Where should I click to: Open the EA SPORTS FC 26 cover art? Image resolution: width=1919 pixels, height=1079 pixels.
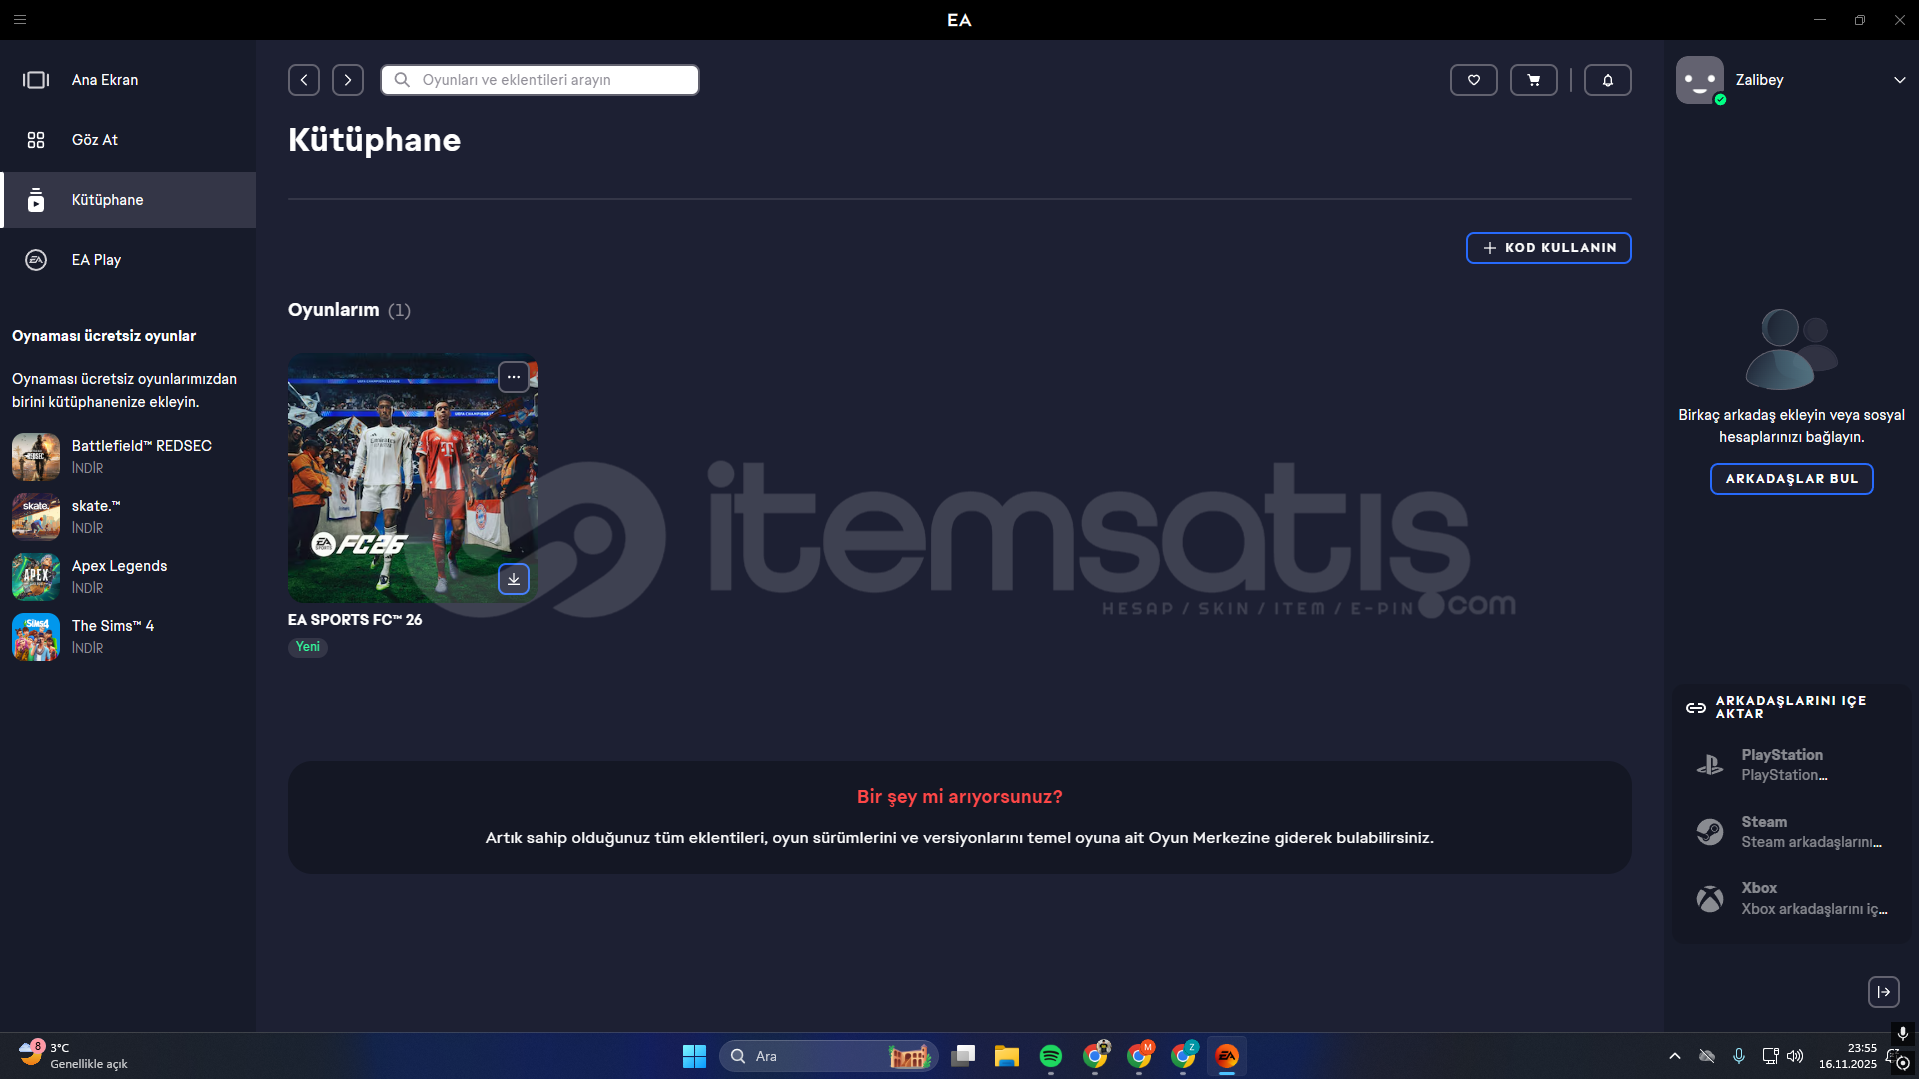coord(413,478)
